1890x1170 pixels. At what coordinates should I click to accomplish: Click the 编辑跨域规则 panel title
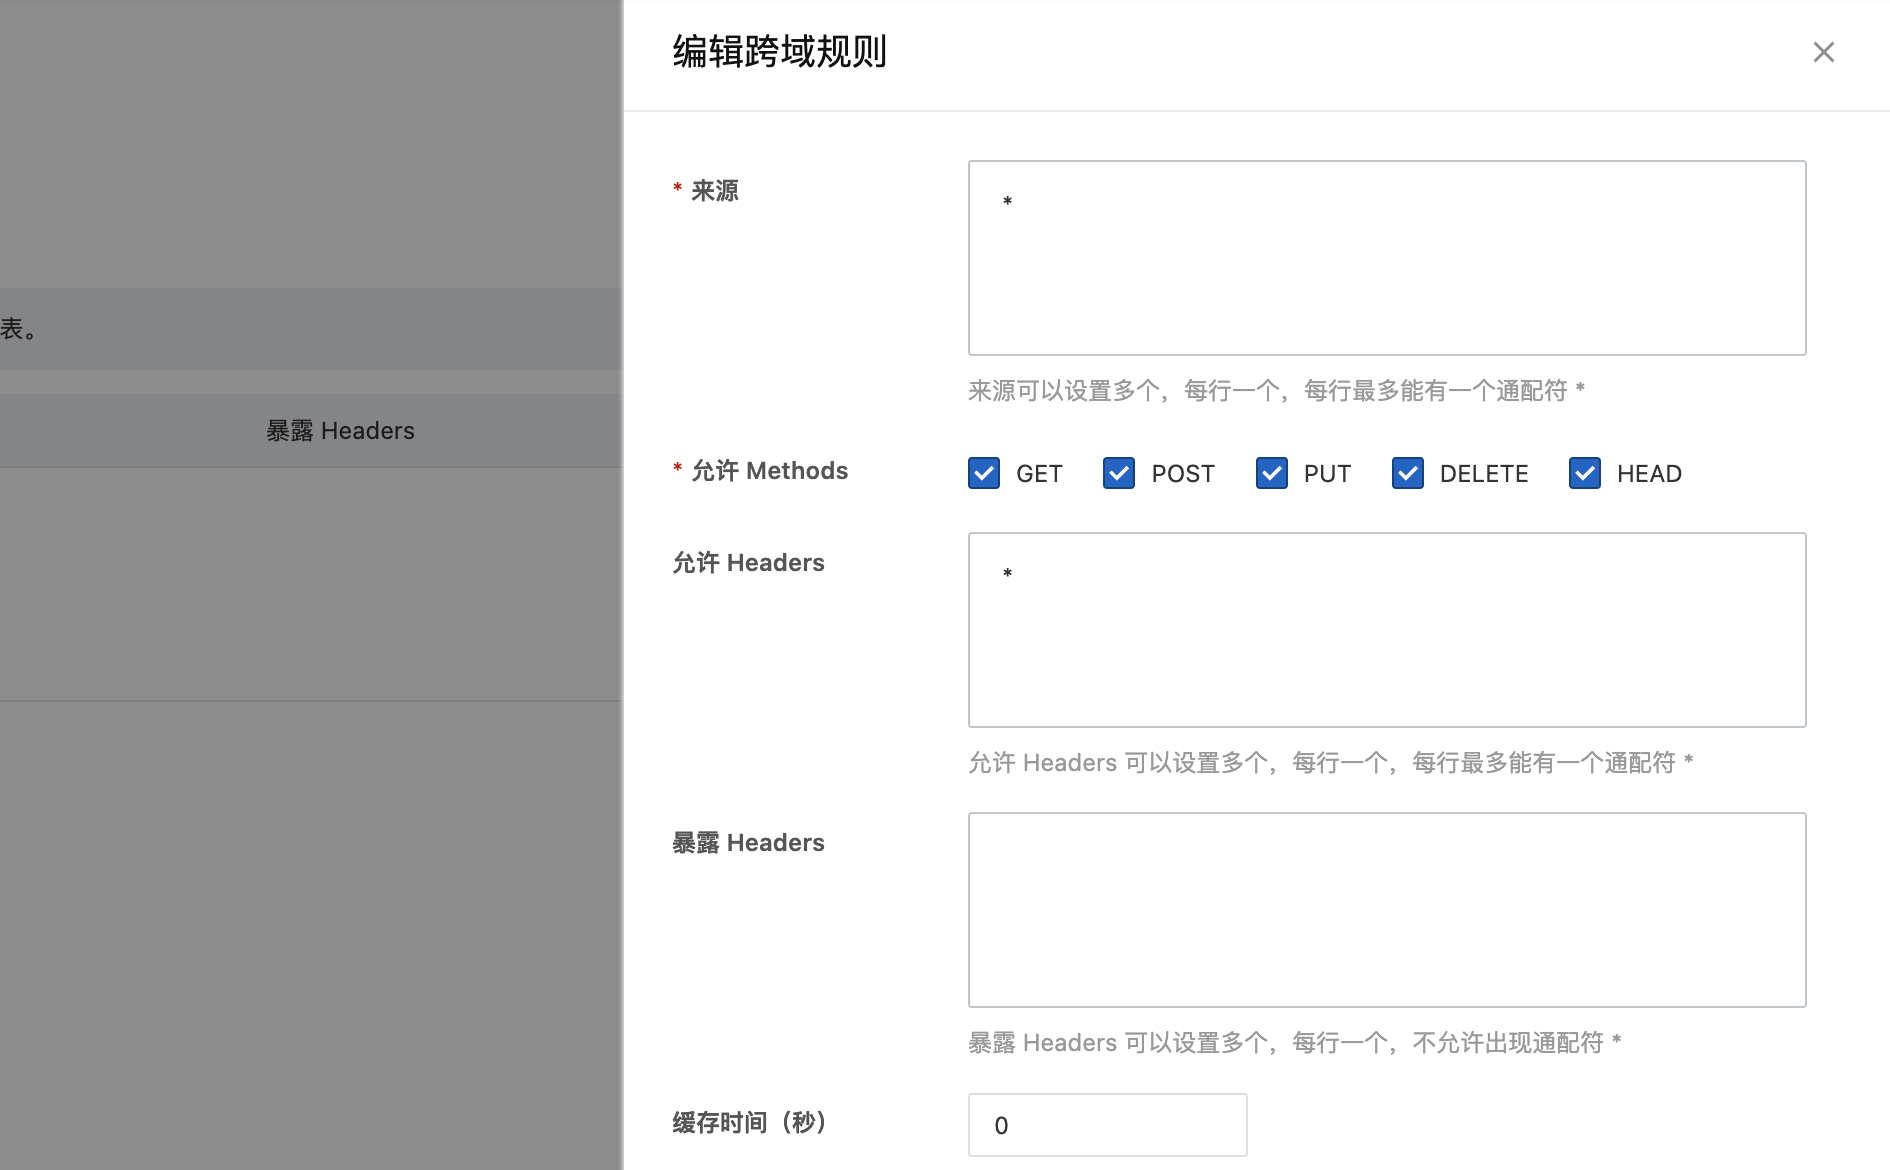779,52
